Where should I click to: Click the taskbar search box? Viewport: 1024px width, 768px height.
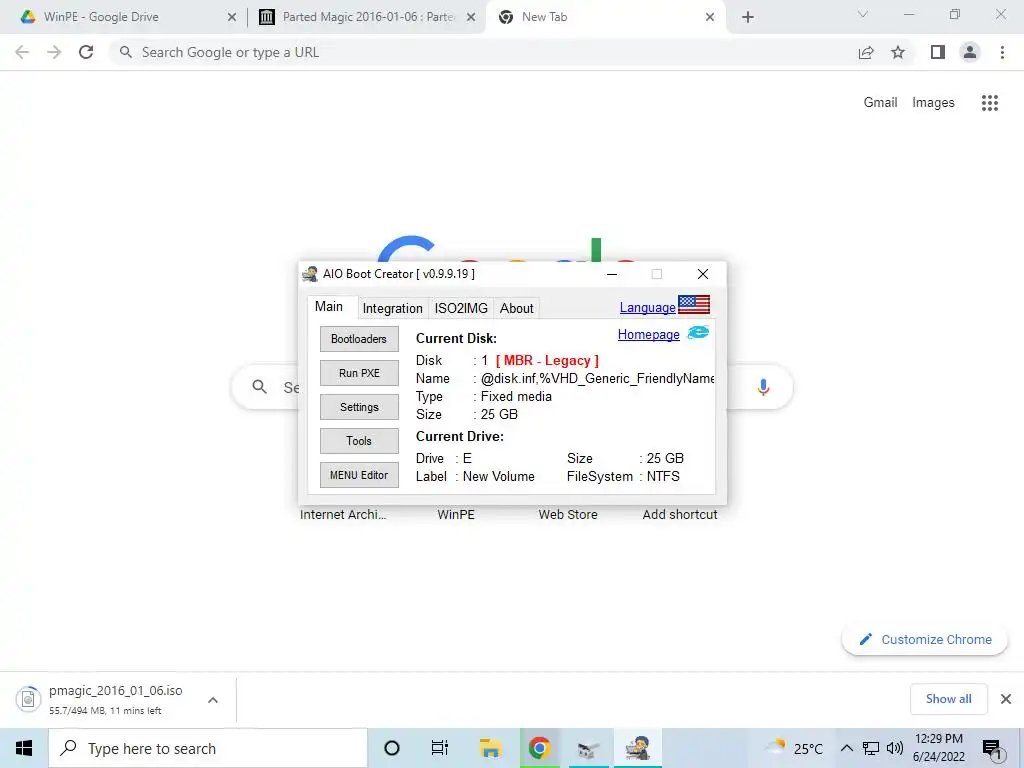coord(208,748)
